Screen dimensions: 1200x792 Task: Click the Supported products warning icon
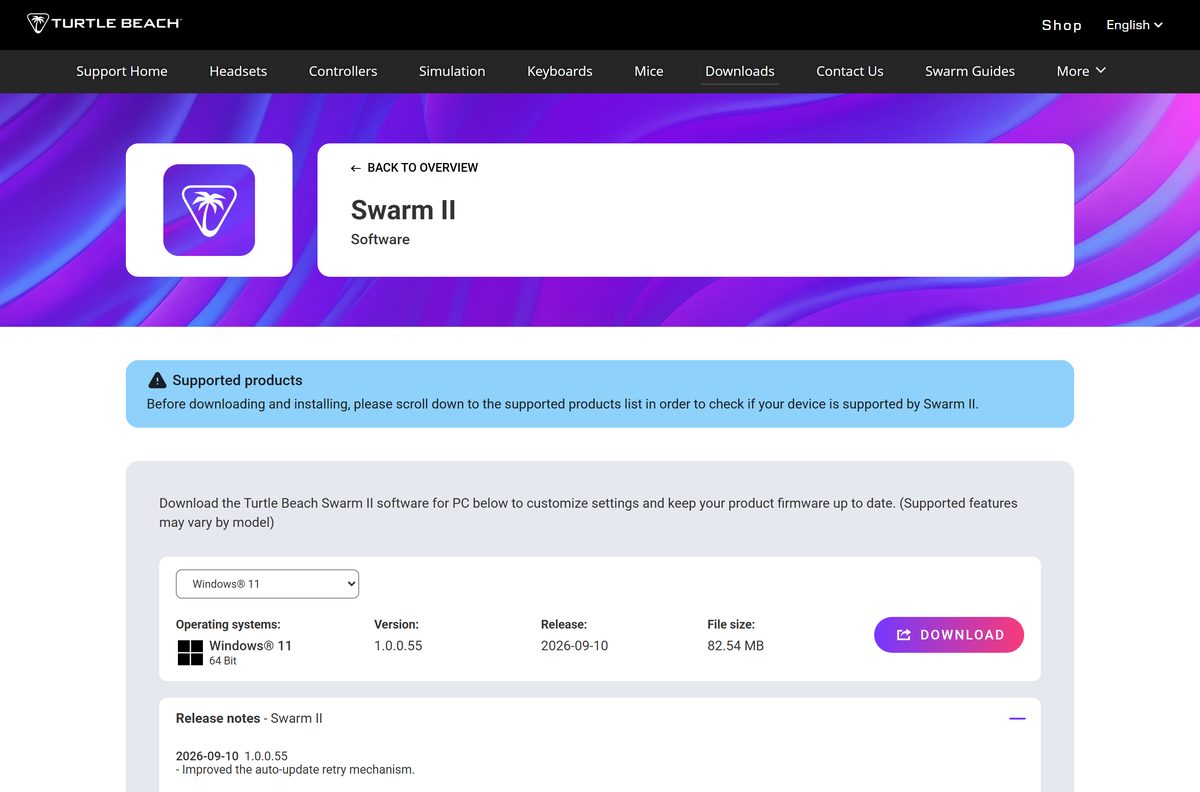157,380
